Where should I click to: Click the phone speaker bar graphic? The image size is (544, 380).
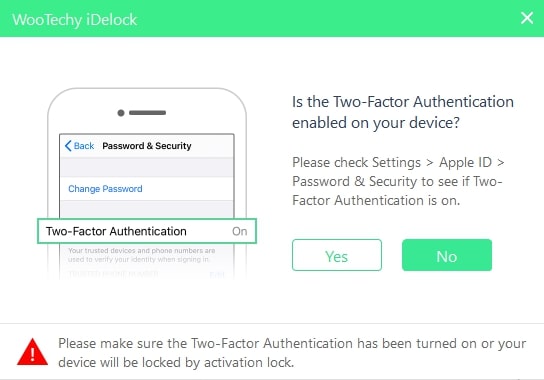pyautogui.click(x=147, y=112)
